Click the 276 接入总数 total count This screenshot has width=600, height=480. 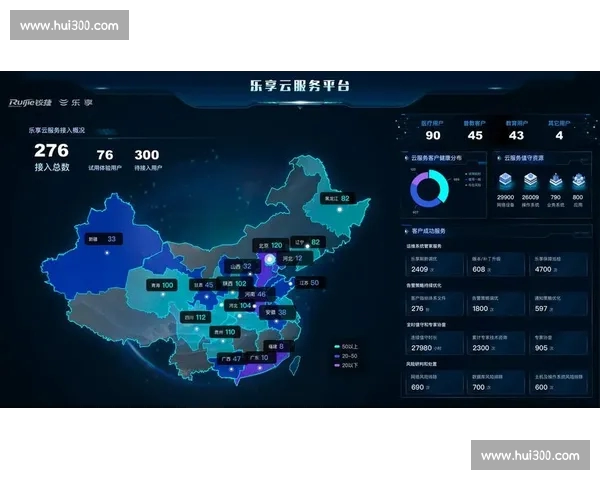(x=52, y=157)
